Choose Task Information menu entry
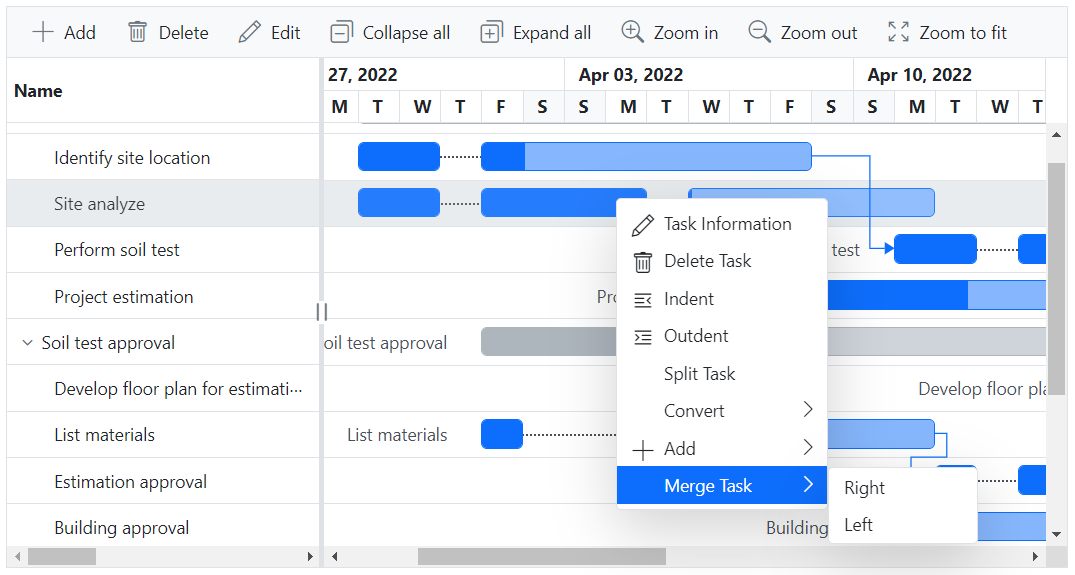1075x575 pixels. coord(722,224)
